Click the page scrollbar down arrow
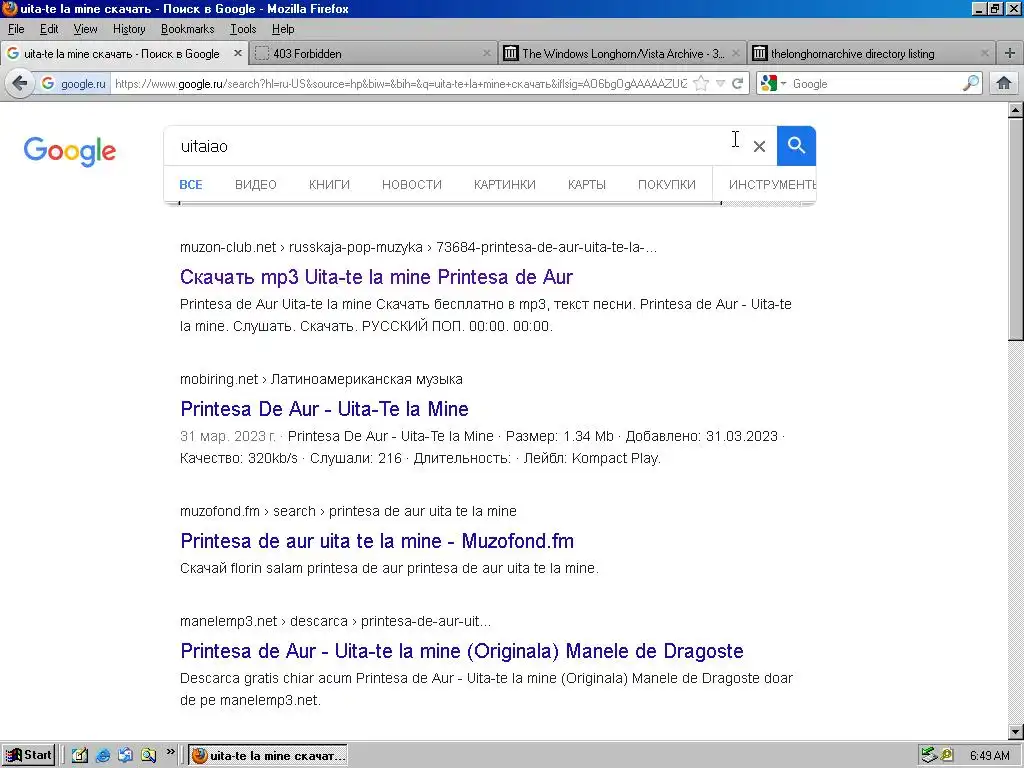Image resolution: width=1024 pixels, height=768 pixels. click(1016, 732)
